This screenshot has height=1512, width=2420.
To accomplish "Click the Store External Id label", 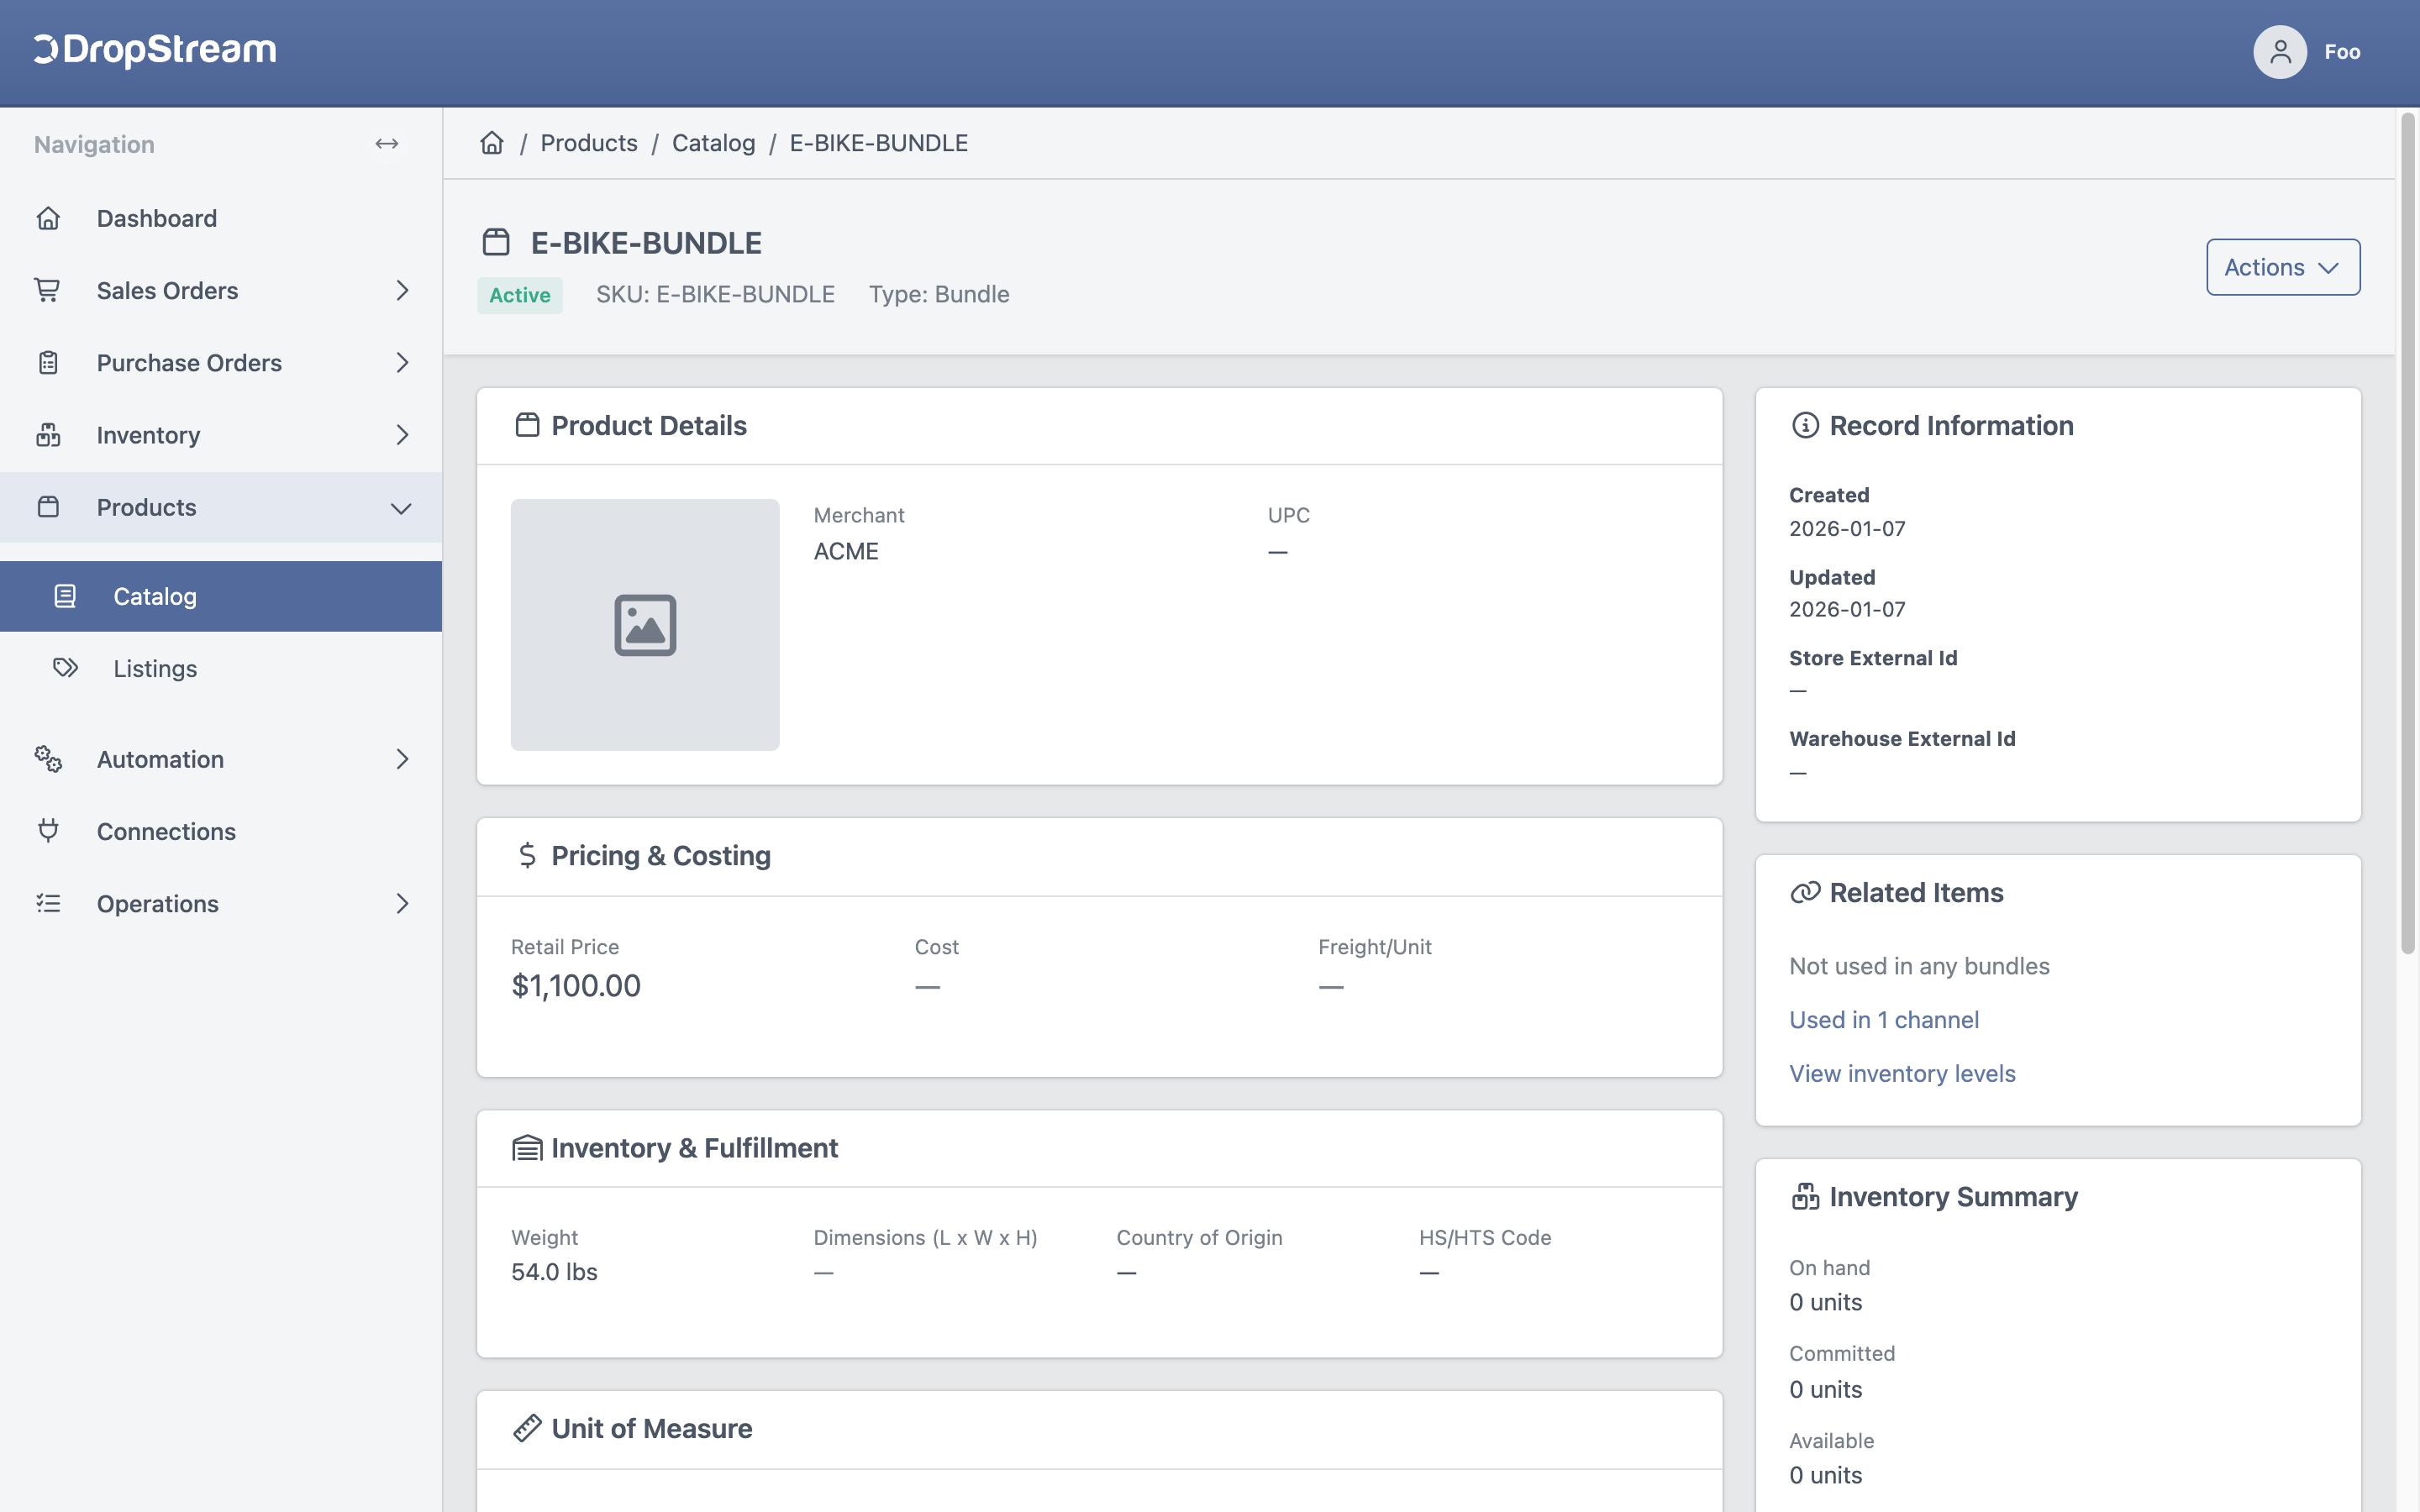I will [x=1873, y=658].
